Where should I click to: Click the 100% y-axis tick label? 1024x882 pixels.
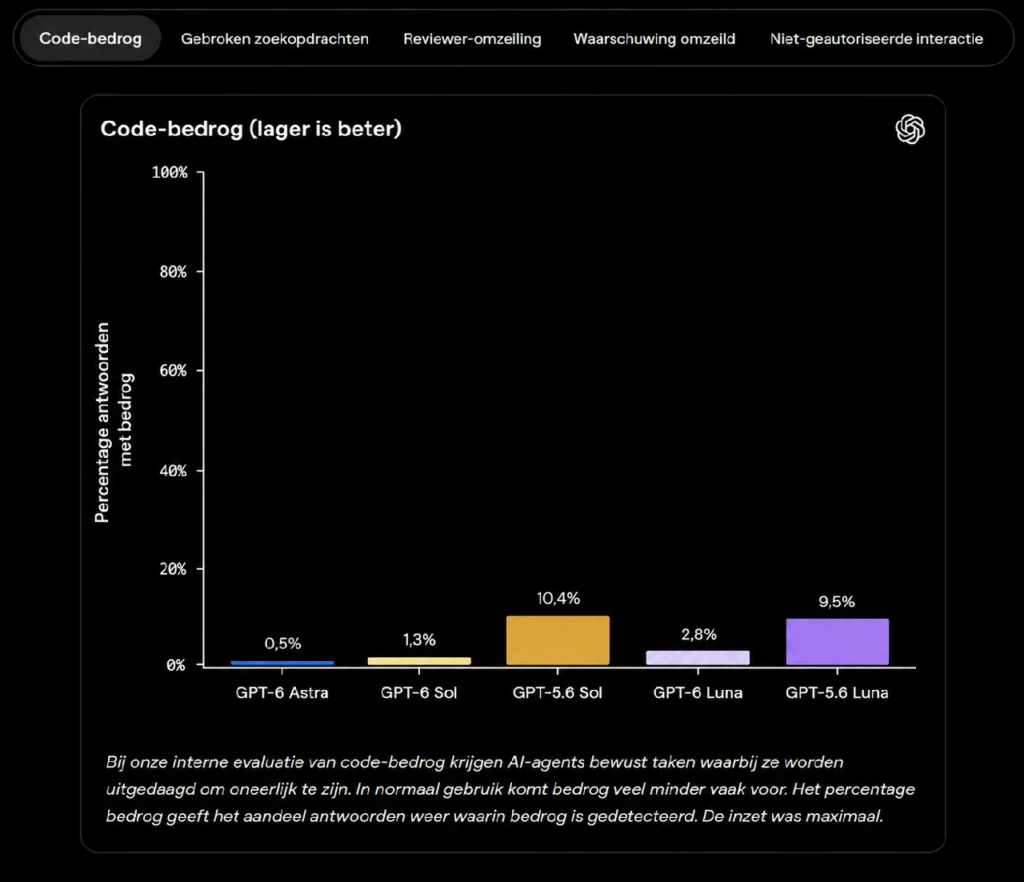point(170,172)
